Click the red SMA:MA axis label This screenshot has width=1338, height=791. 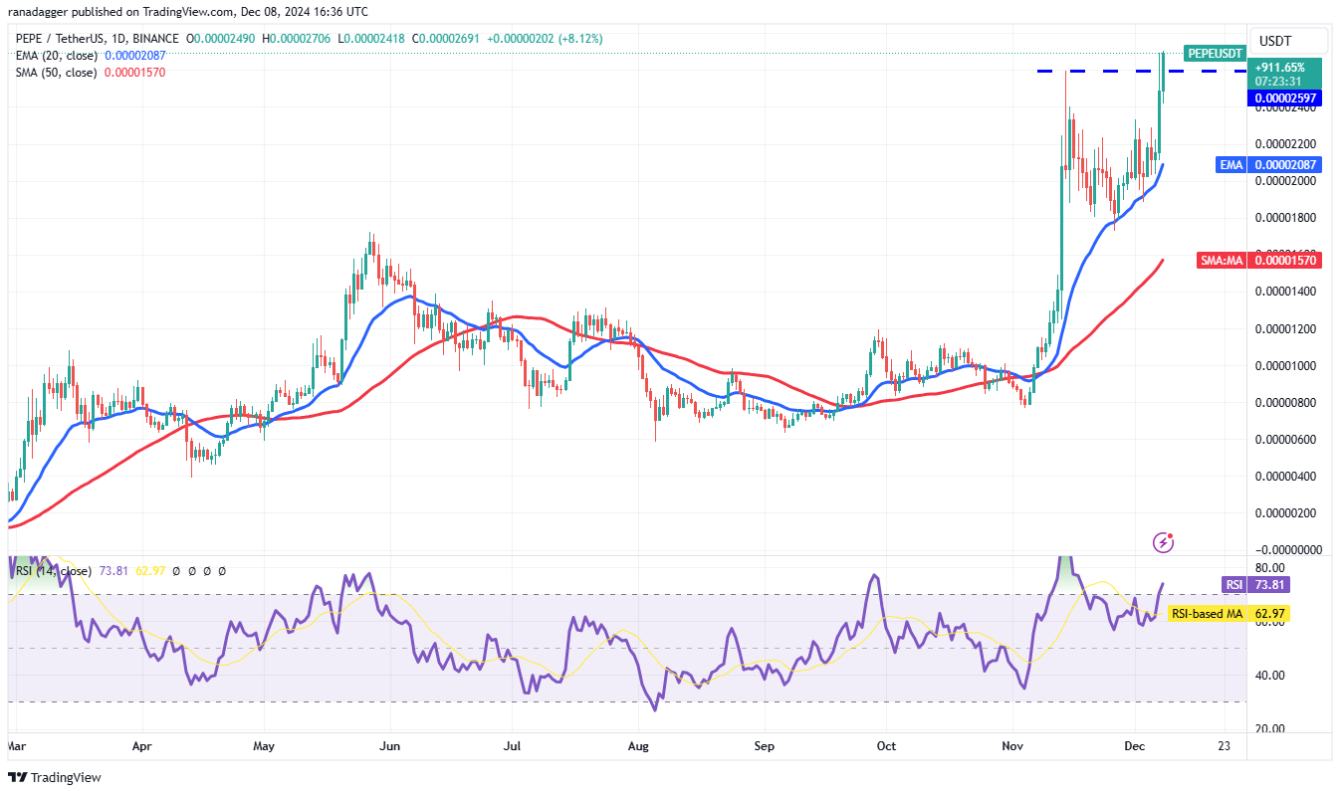pyautogui.click(x=1221, y=260)
